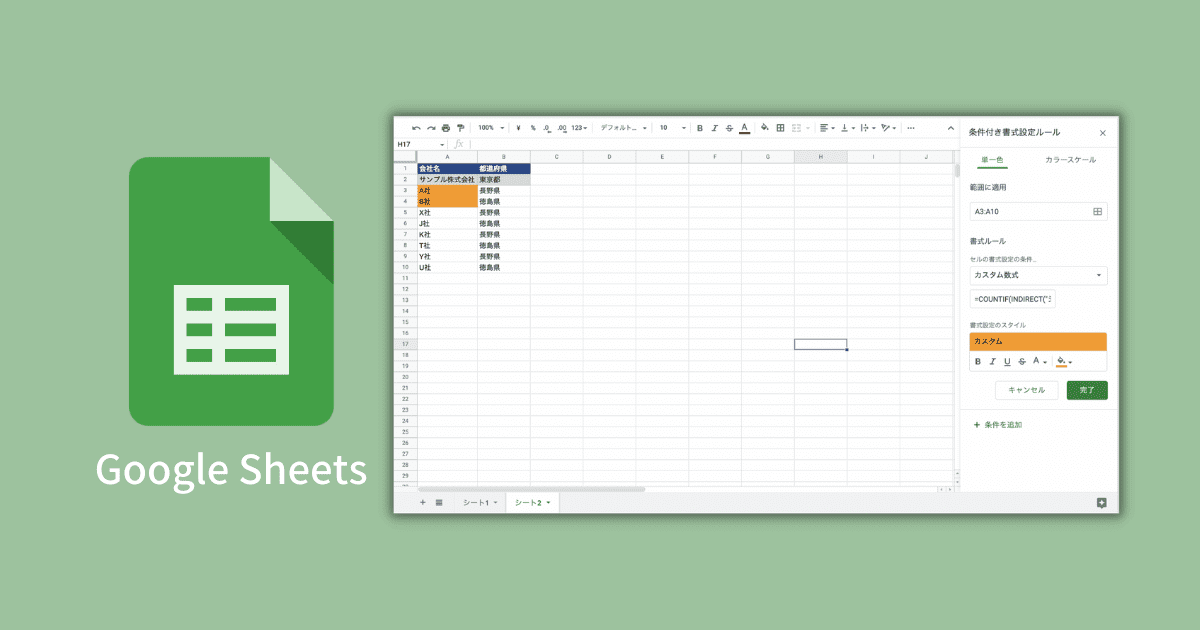Screen dimensions: 1200x630
Task: Toggle strikethrough in rule style toolbar
Action: [1021, 361]
